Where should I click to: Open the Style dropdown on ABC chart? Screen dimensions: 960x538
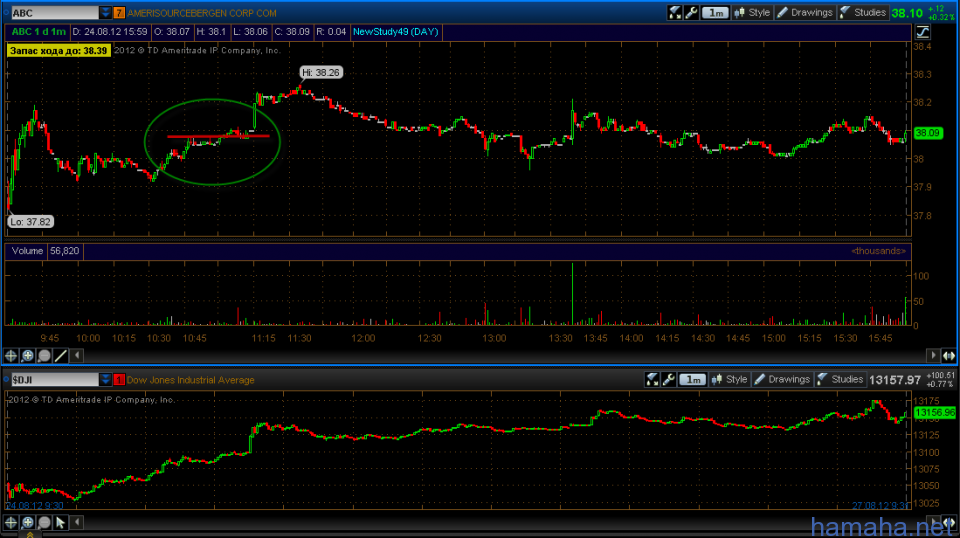point(753,12)
